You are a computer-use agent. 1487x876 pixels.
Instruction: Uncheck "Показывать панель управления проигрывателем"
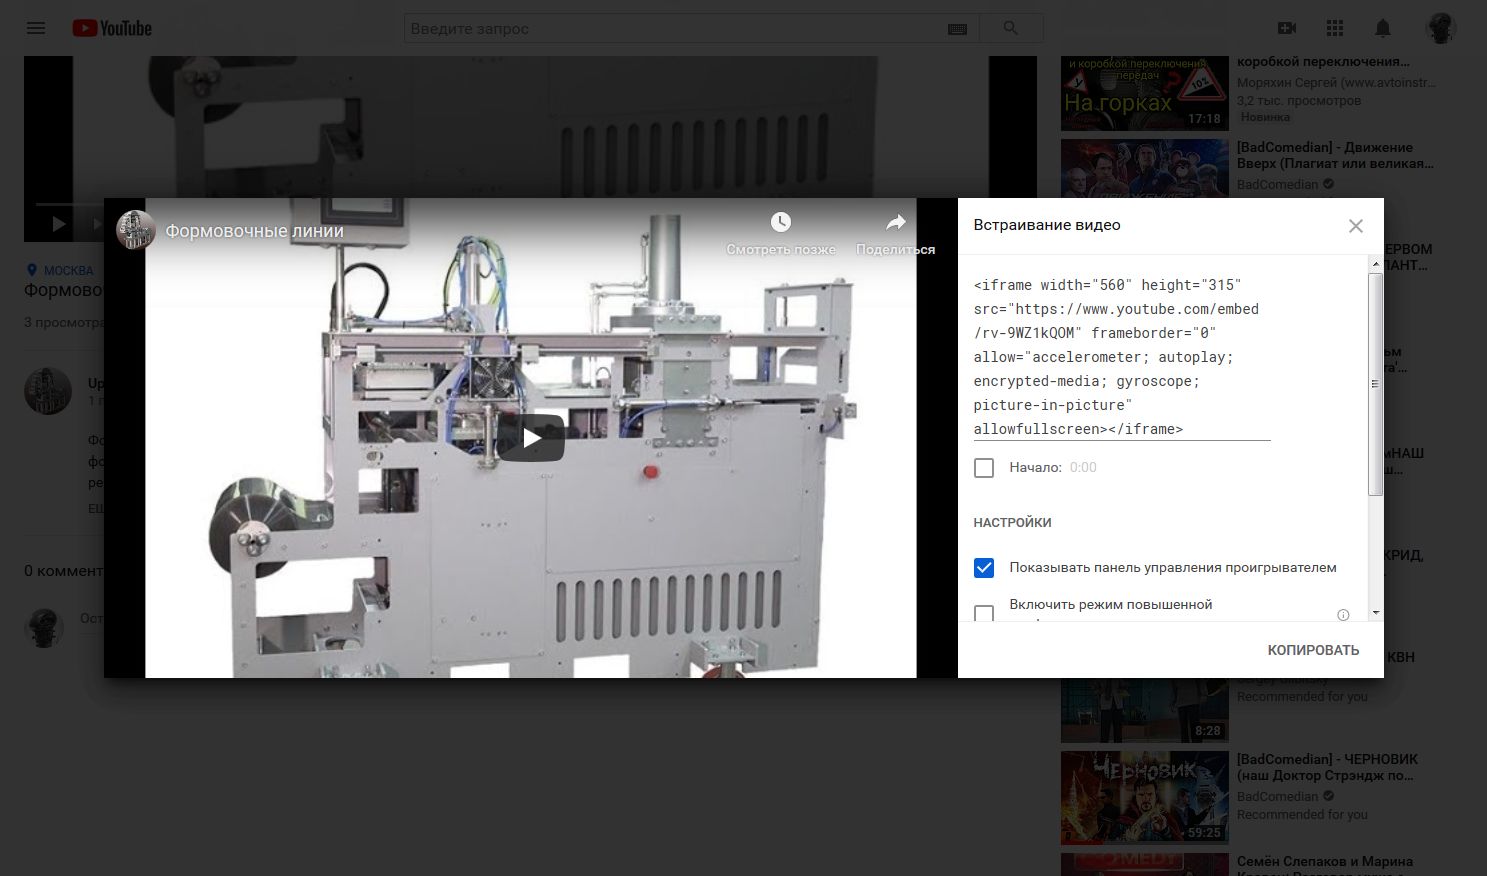(x=984, y=568)
